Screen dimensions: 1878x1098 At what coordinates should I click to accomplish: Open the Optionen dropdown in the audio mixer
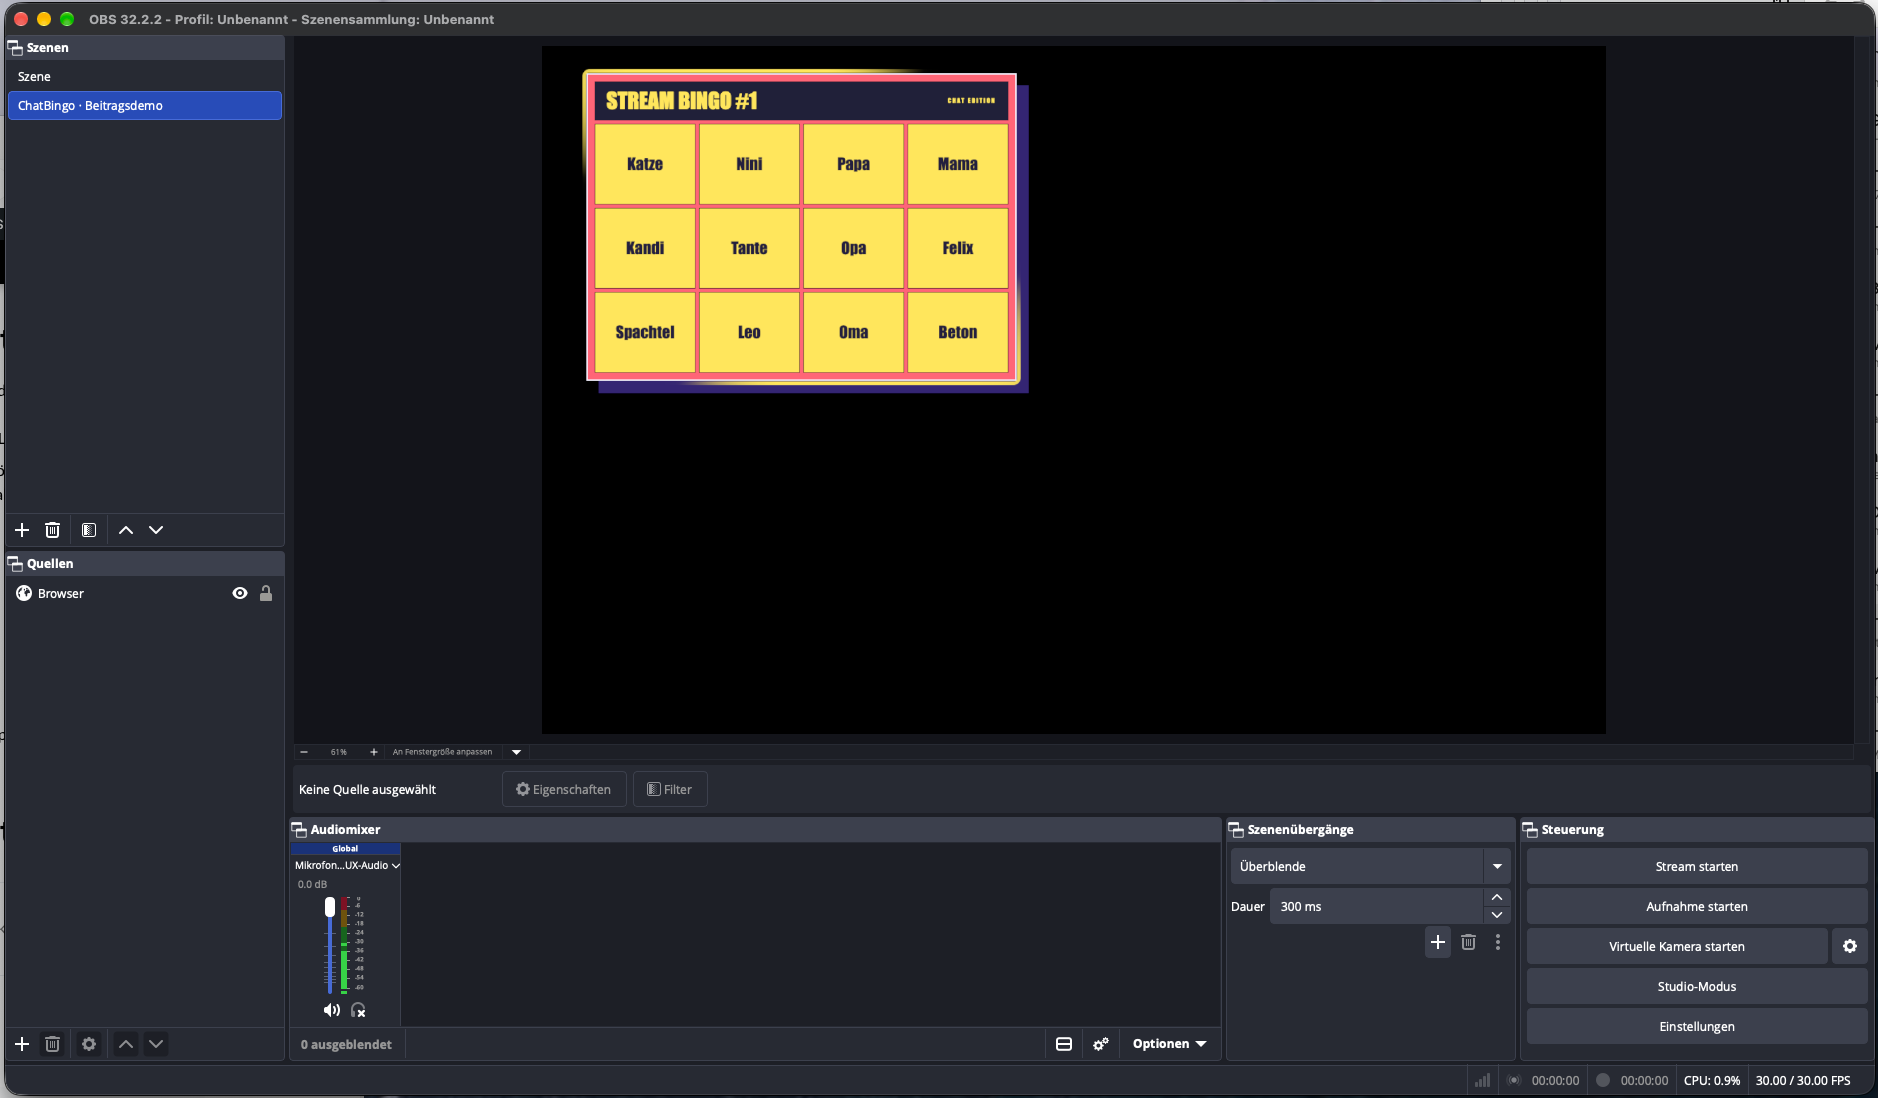pos(1169,1044)
